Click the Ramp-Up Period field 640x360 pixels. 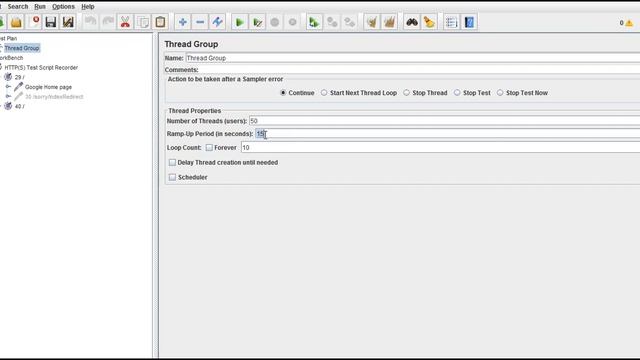[x=447, y=133]
